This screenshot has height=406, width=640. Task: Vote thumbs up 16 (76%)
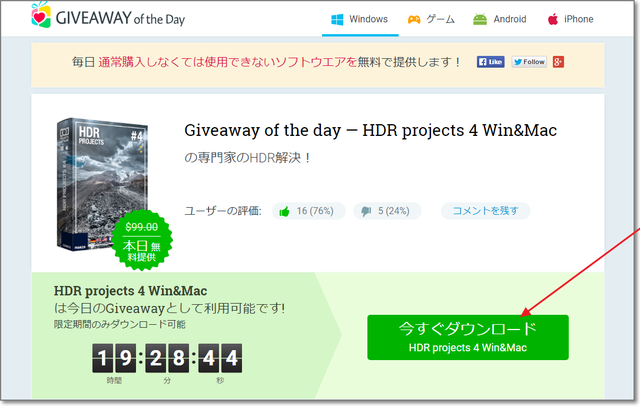pyautogui.click(x=309, y=211)
